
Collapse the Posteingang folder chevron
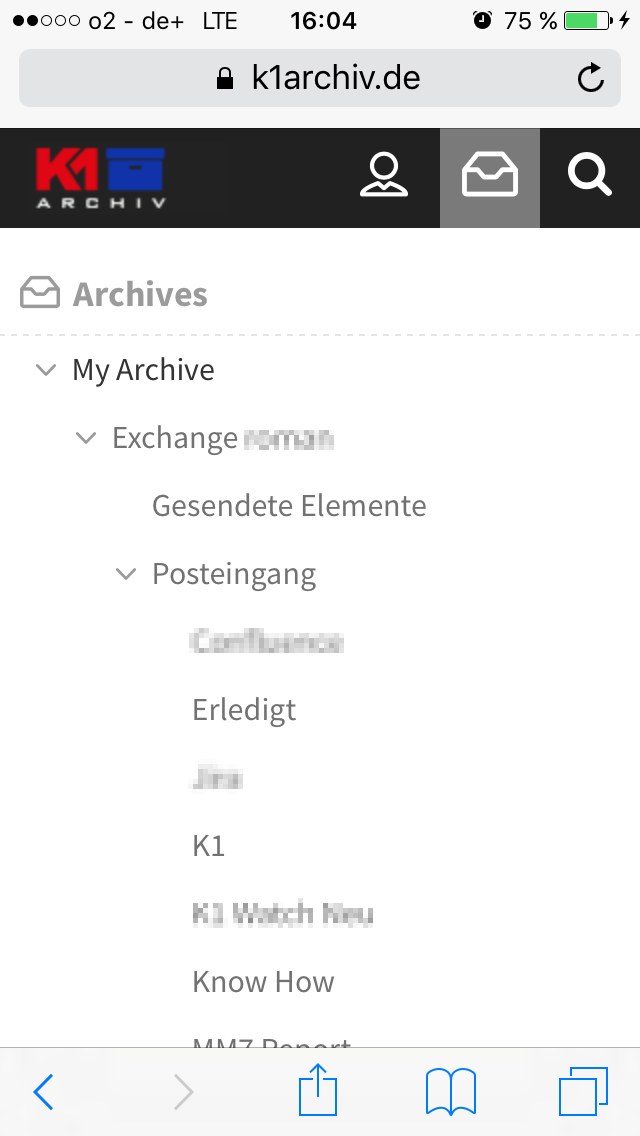126,574
